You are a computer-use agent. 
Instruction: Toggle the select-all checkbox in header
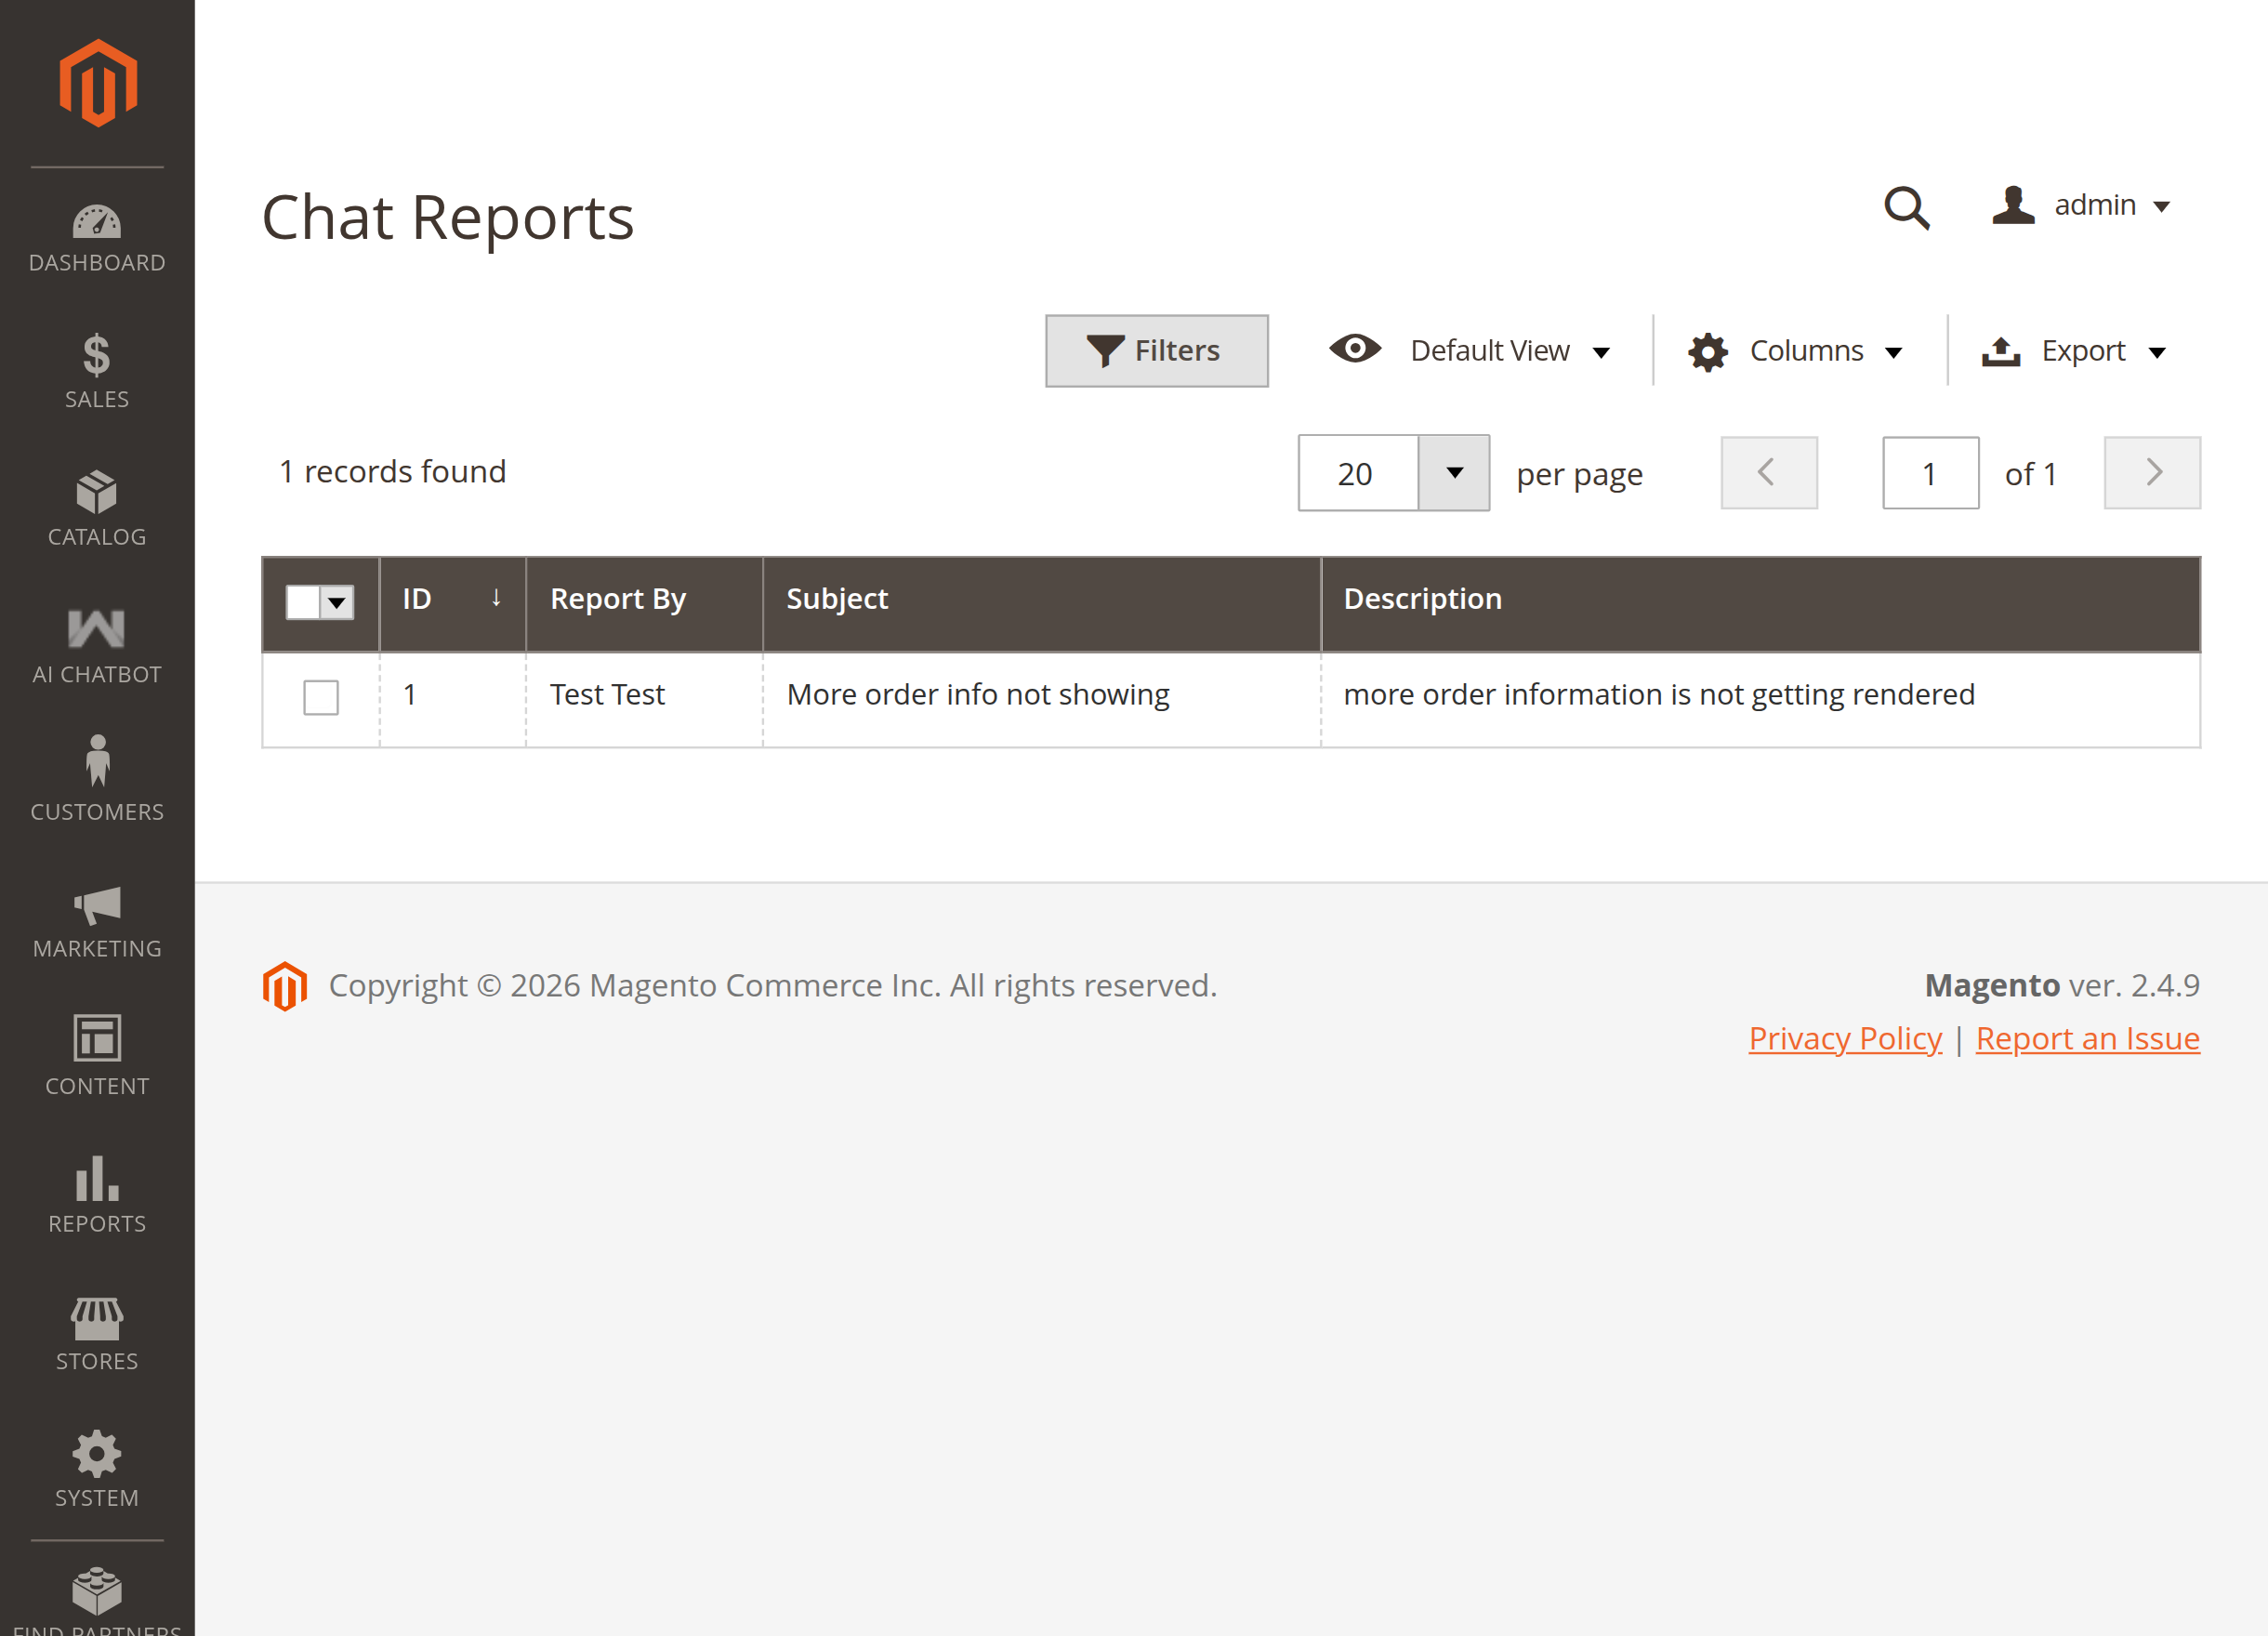click(x=303, y=602)
